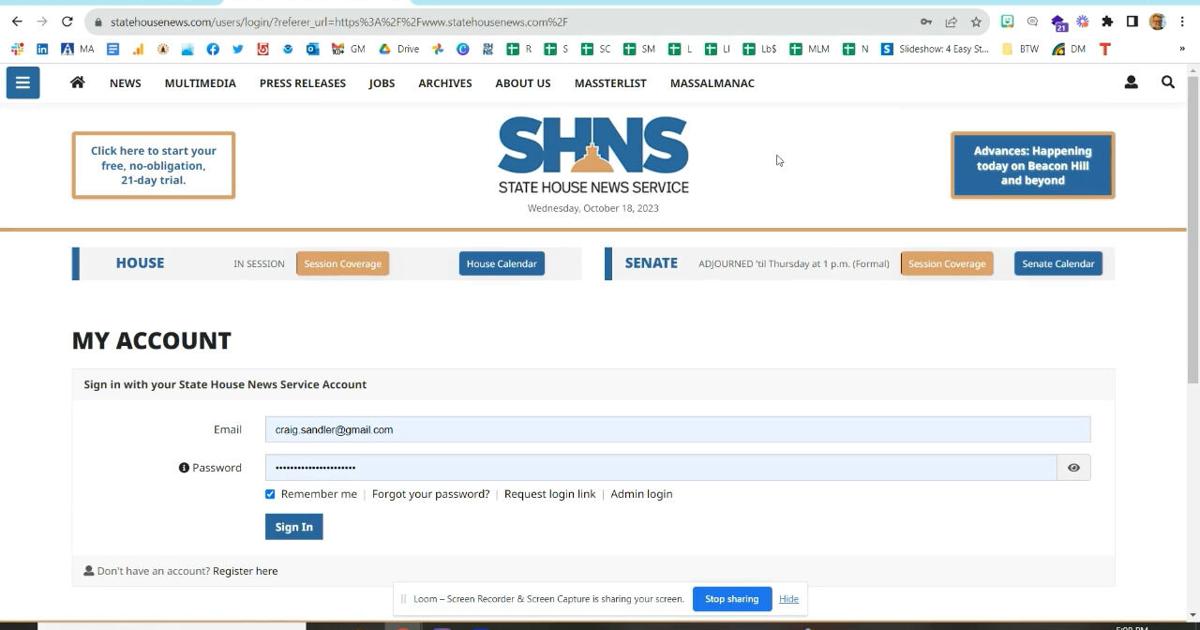Open the GM Gmail bookmark

(349, 49)
